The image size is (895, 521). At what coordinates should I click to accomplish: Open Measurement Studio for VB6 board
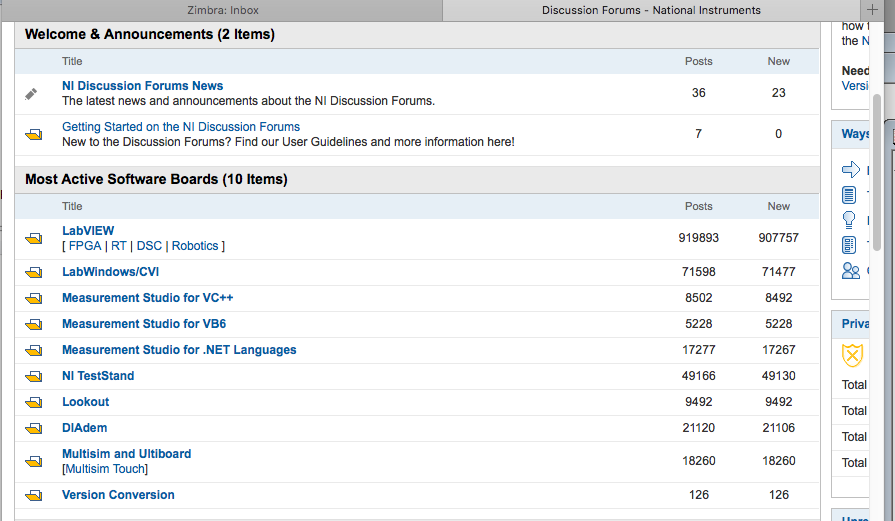144,324
